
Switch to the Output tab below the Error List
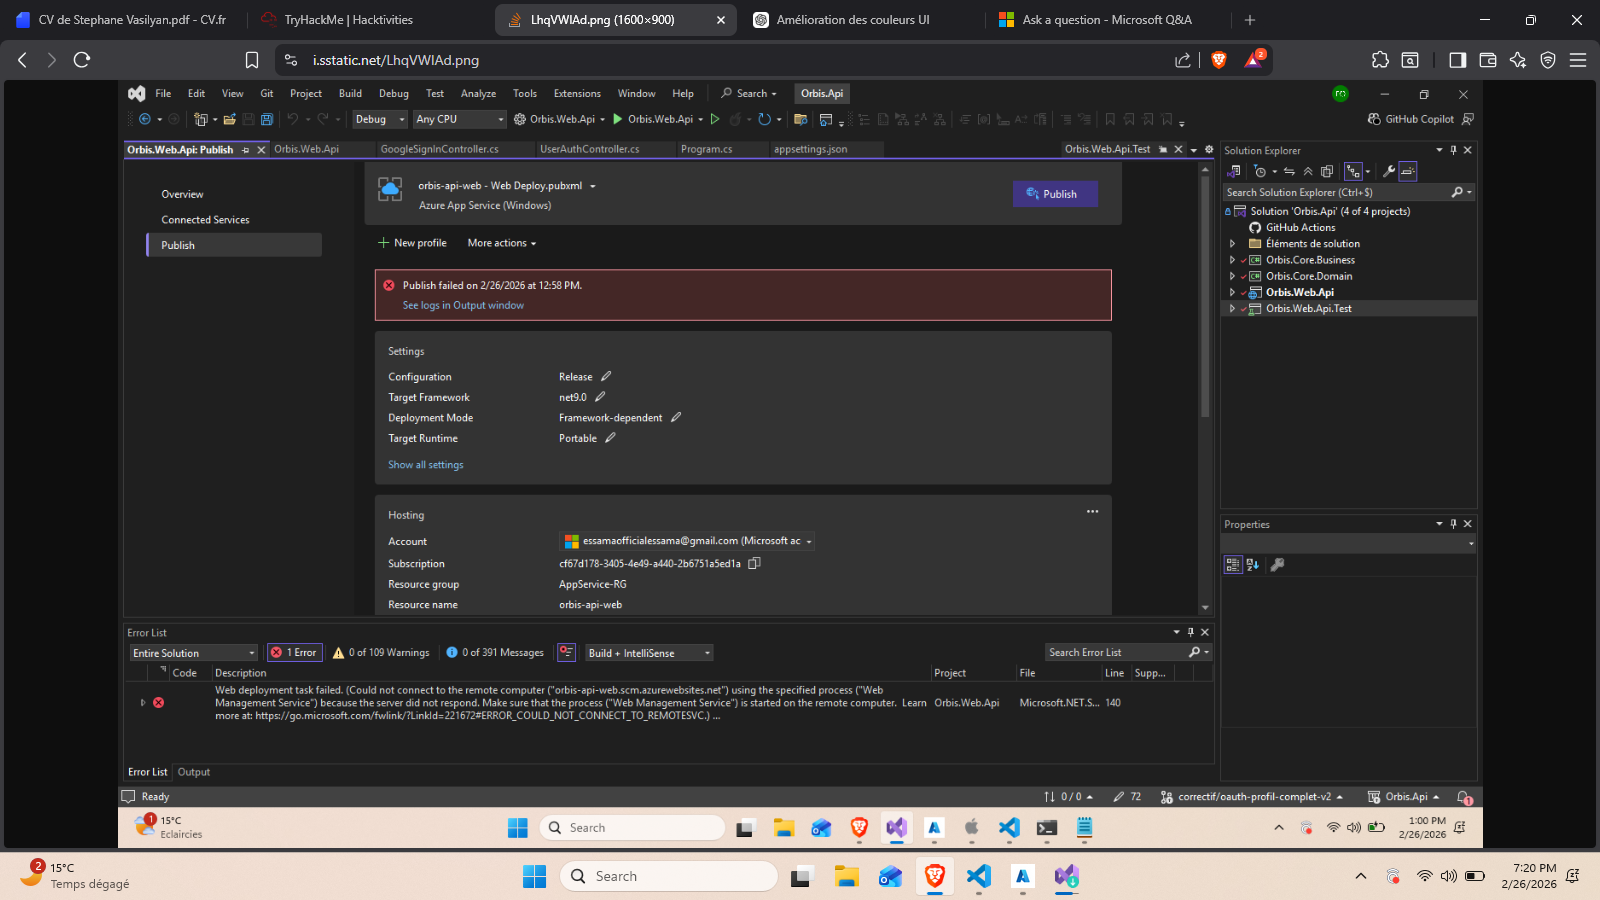[x=194, y=772]
